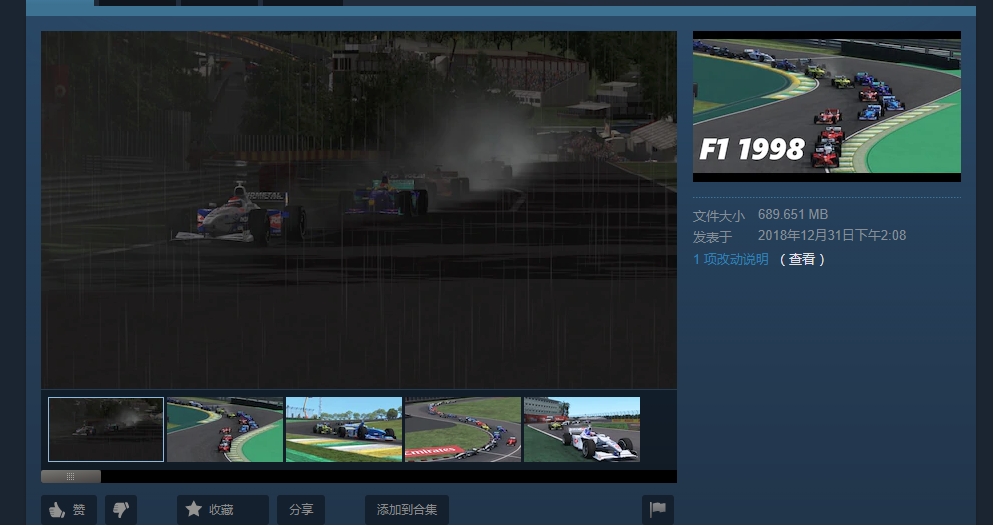The height and width of the screenshot is (525, 993).
Task: Click the thumbs-down dislike icon
Action: click(x=121, y=509)
